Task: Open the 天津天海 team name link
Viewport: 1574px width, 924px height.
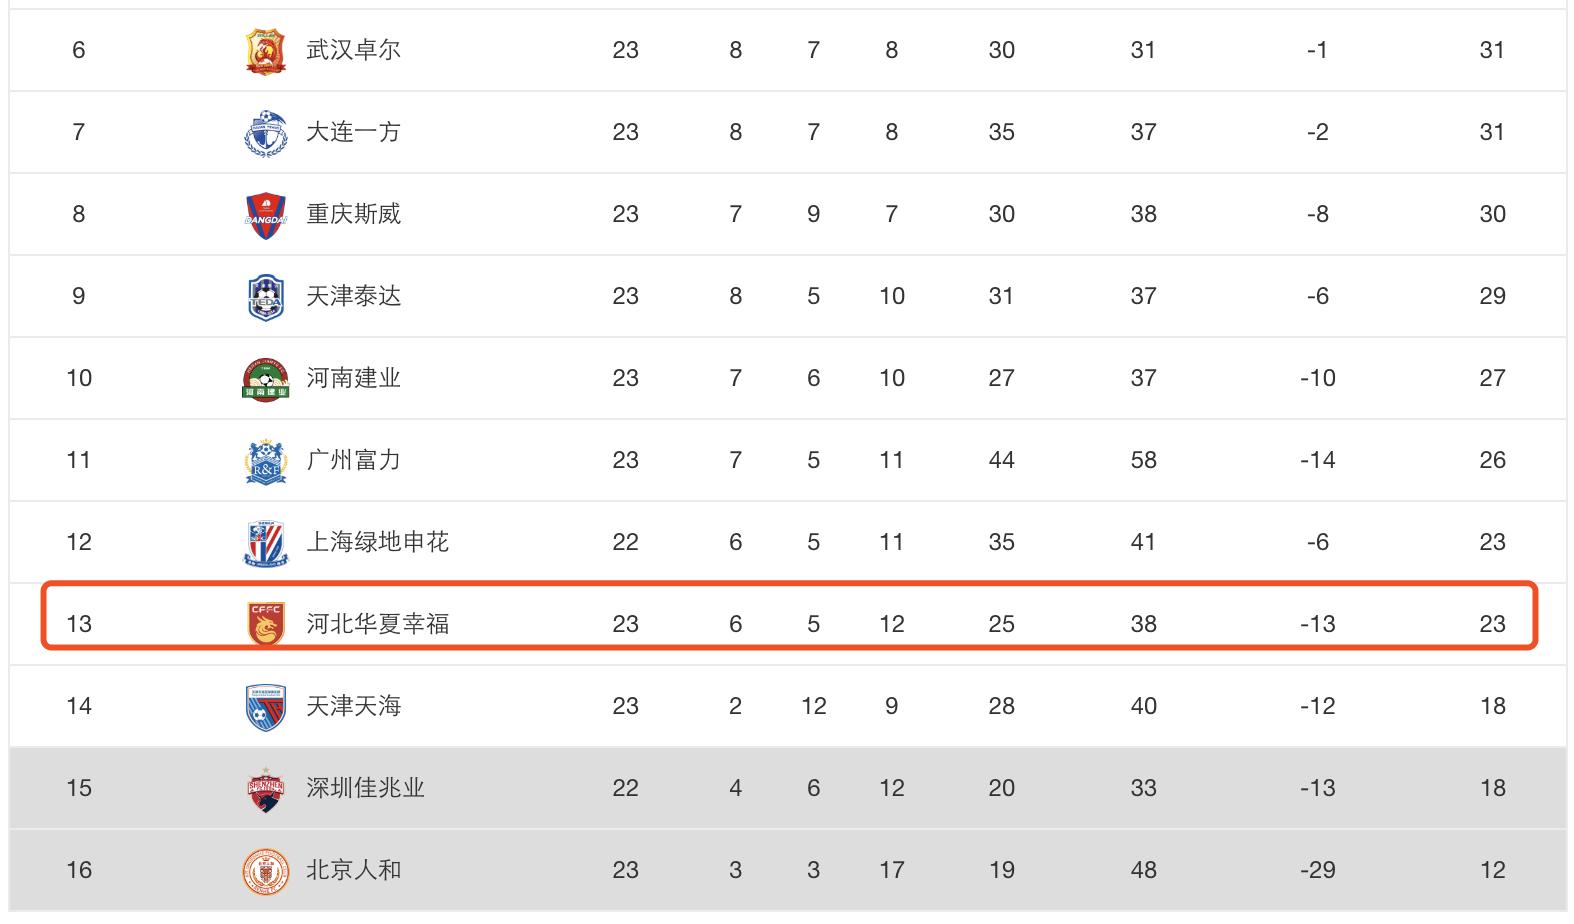Action: tap(353, 706)
